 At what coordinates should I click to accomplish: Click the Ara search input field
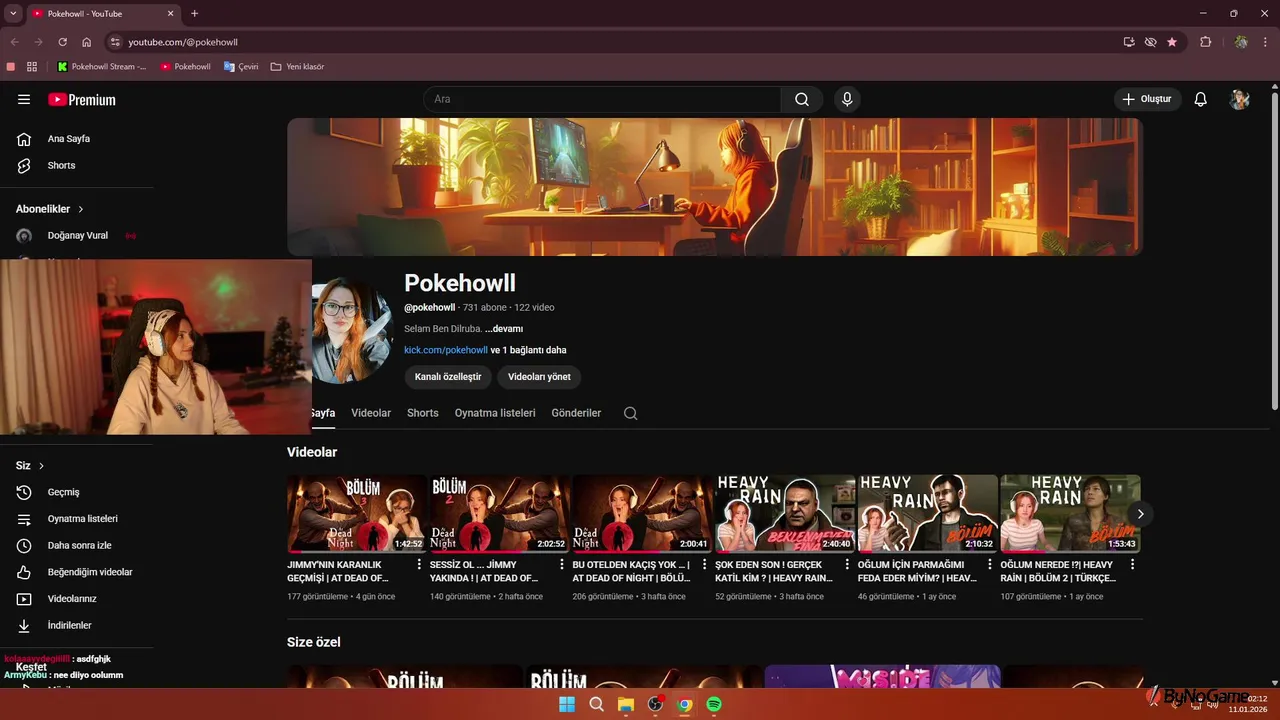tap(602, 99)
